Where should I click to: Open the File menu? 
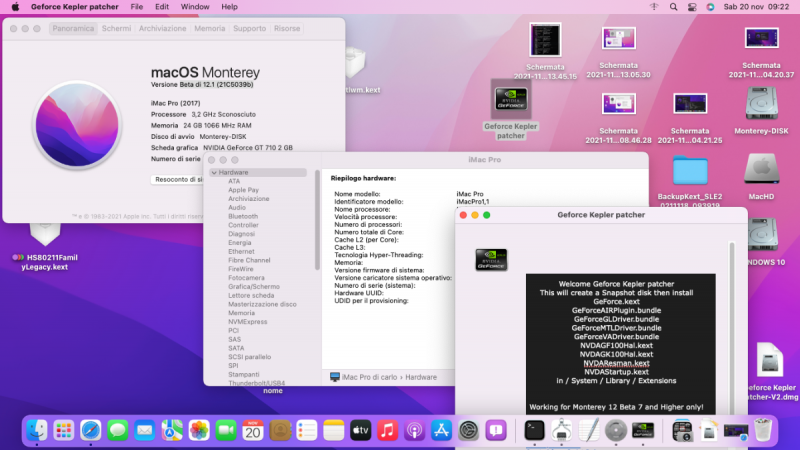[137, 7]
